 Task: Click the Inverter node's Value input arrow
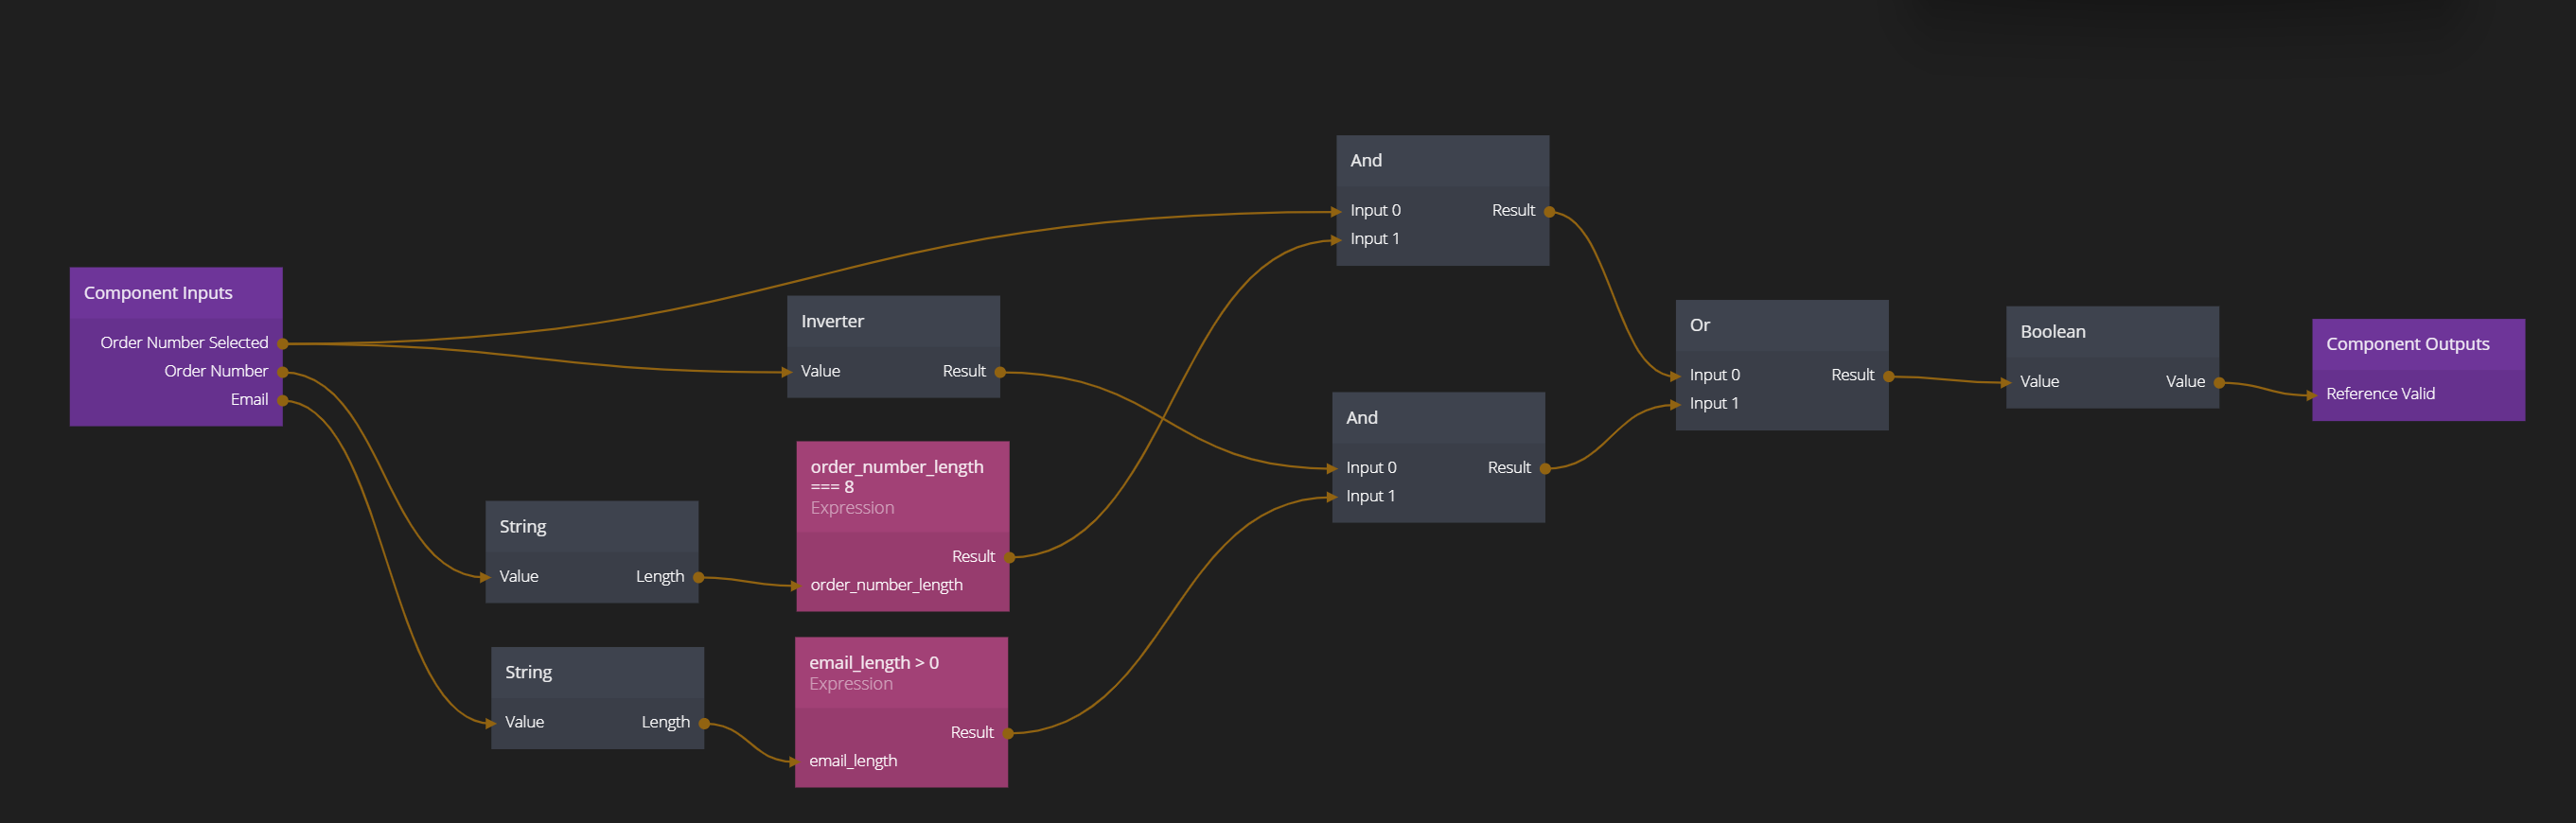(x=788, y=372)
